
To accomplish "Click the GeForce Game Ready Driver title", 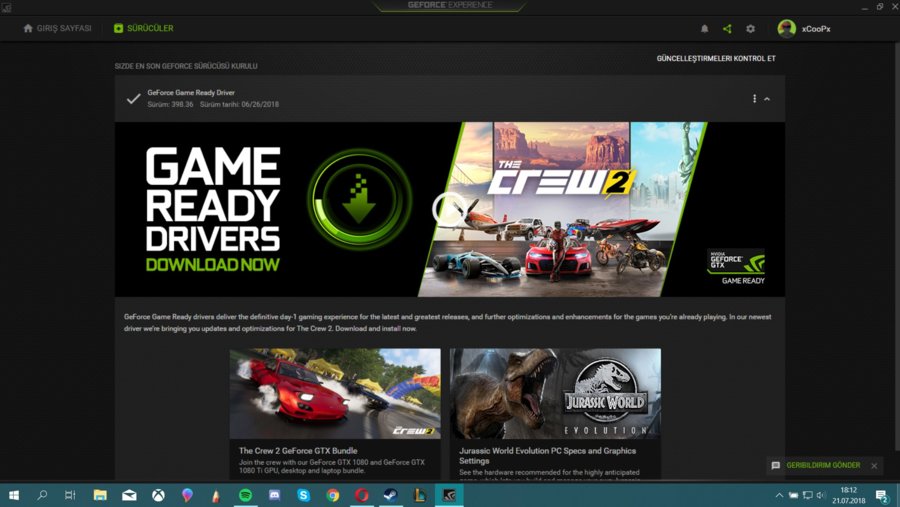I will pyautogui.click(x=191, y=92).
